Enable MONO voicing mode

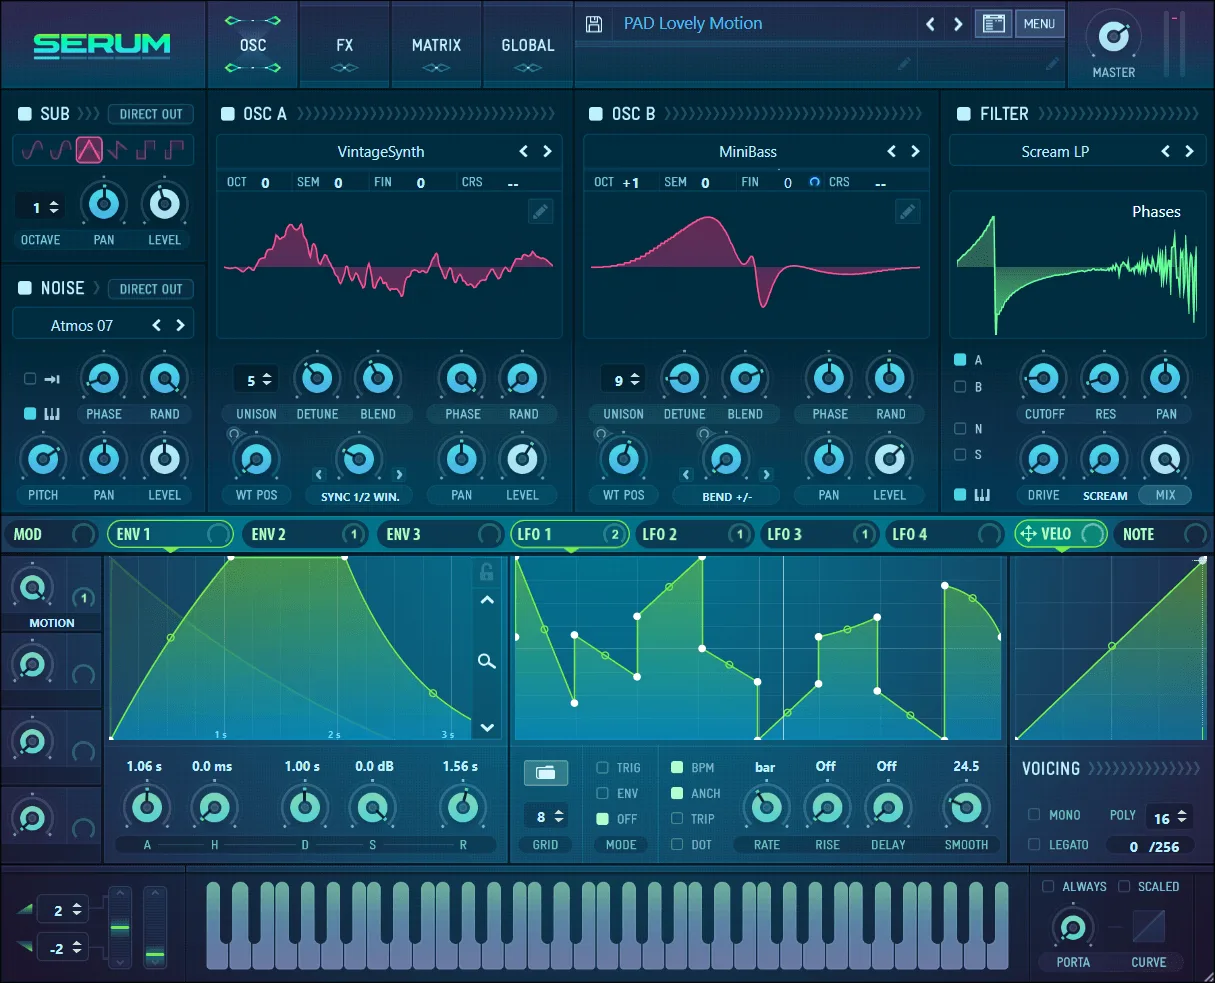pos(1034,815)
